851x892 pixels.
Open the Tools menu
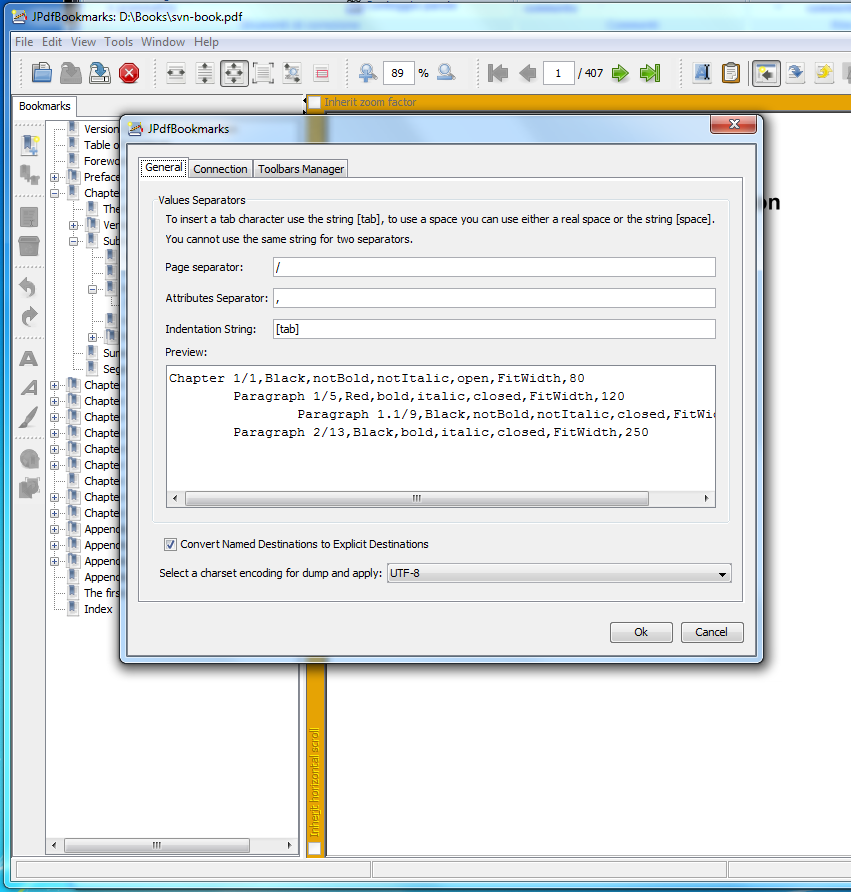(x=118, y=42)
